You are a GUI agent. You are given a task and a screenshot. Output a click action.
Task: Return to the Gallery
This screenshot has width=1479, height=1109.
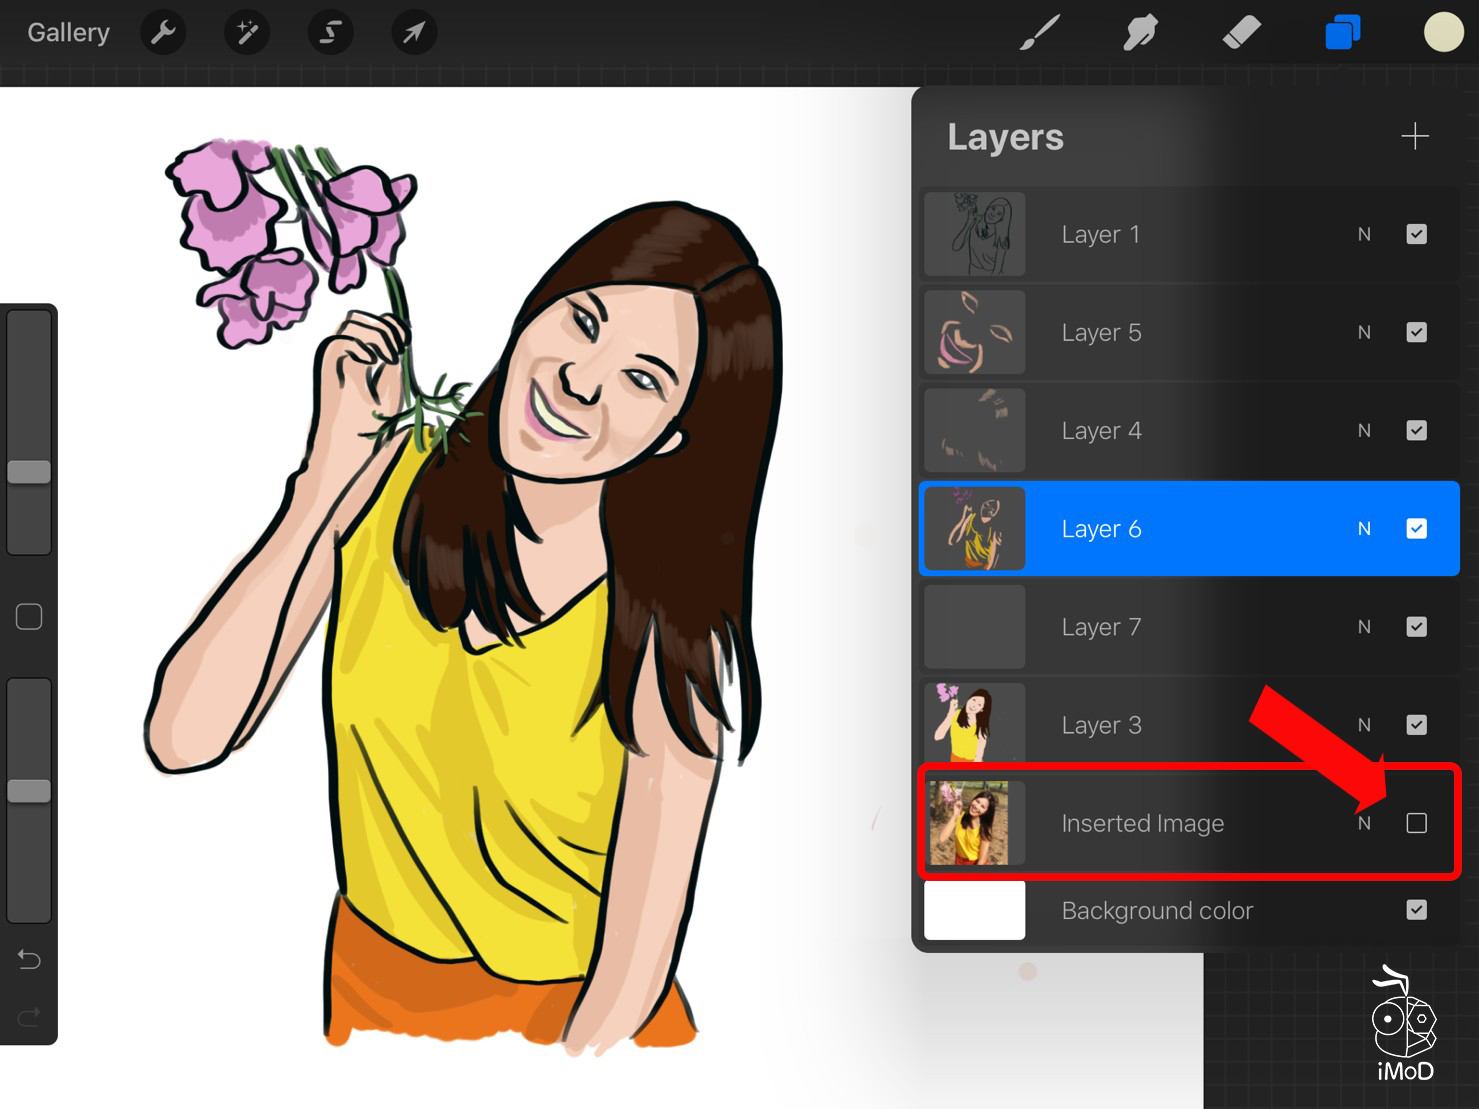(68, 33)
